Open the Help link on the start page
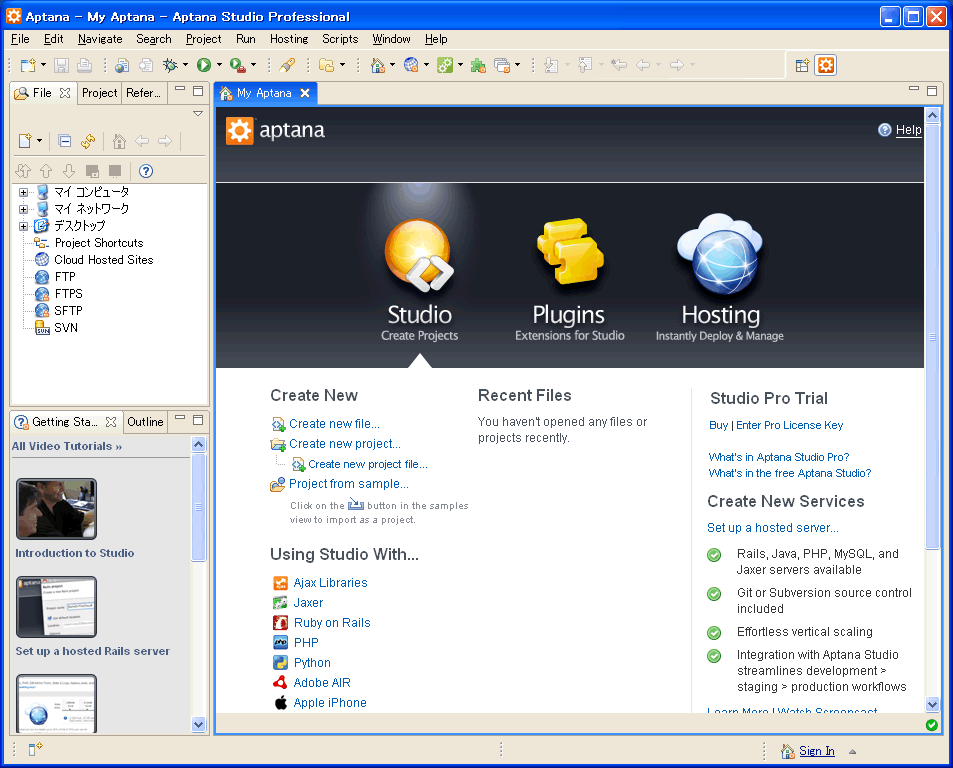The height and width of the screenshot is (768, 953). [x=908, y=130]
